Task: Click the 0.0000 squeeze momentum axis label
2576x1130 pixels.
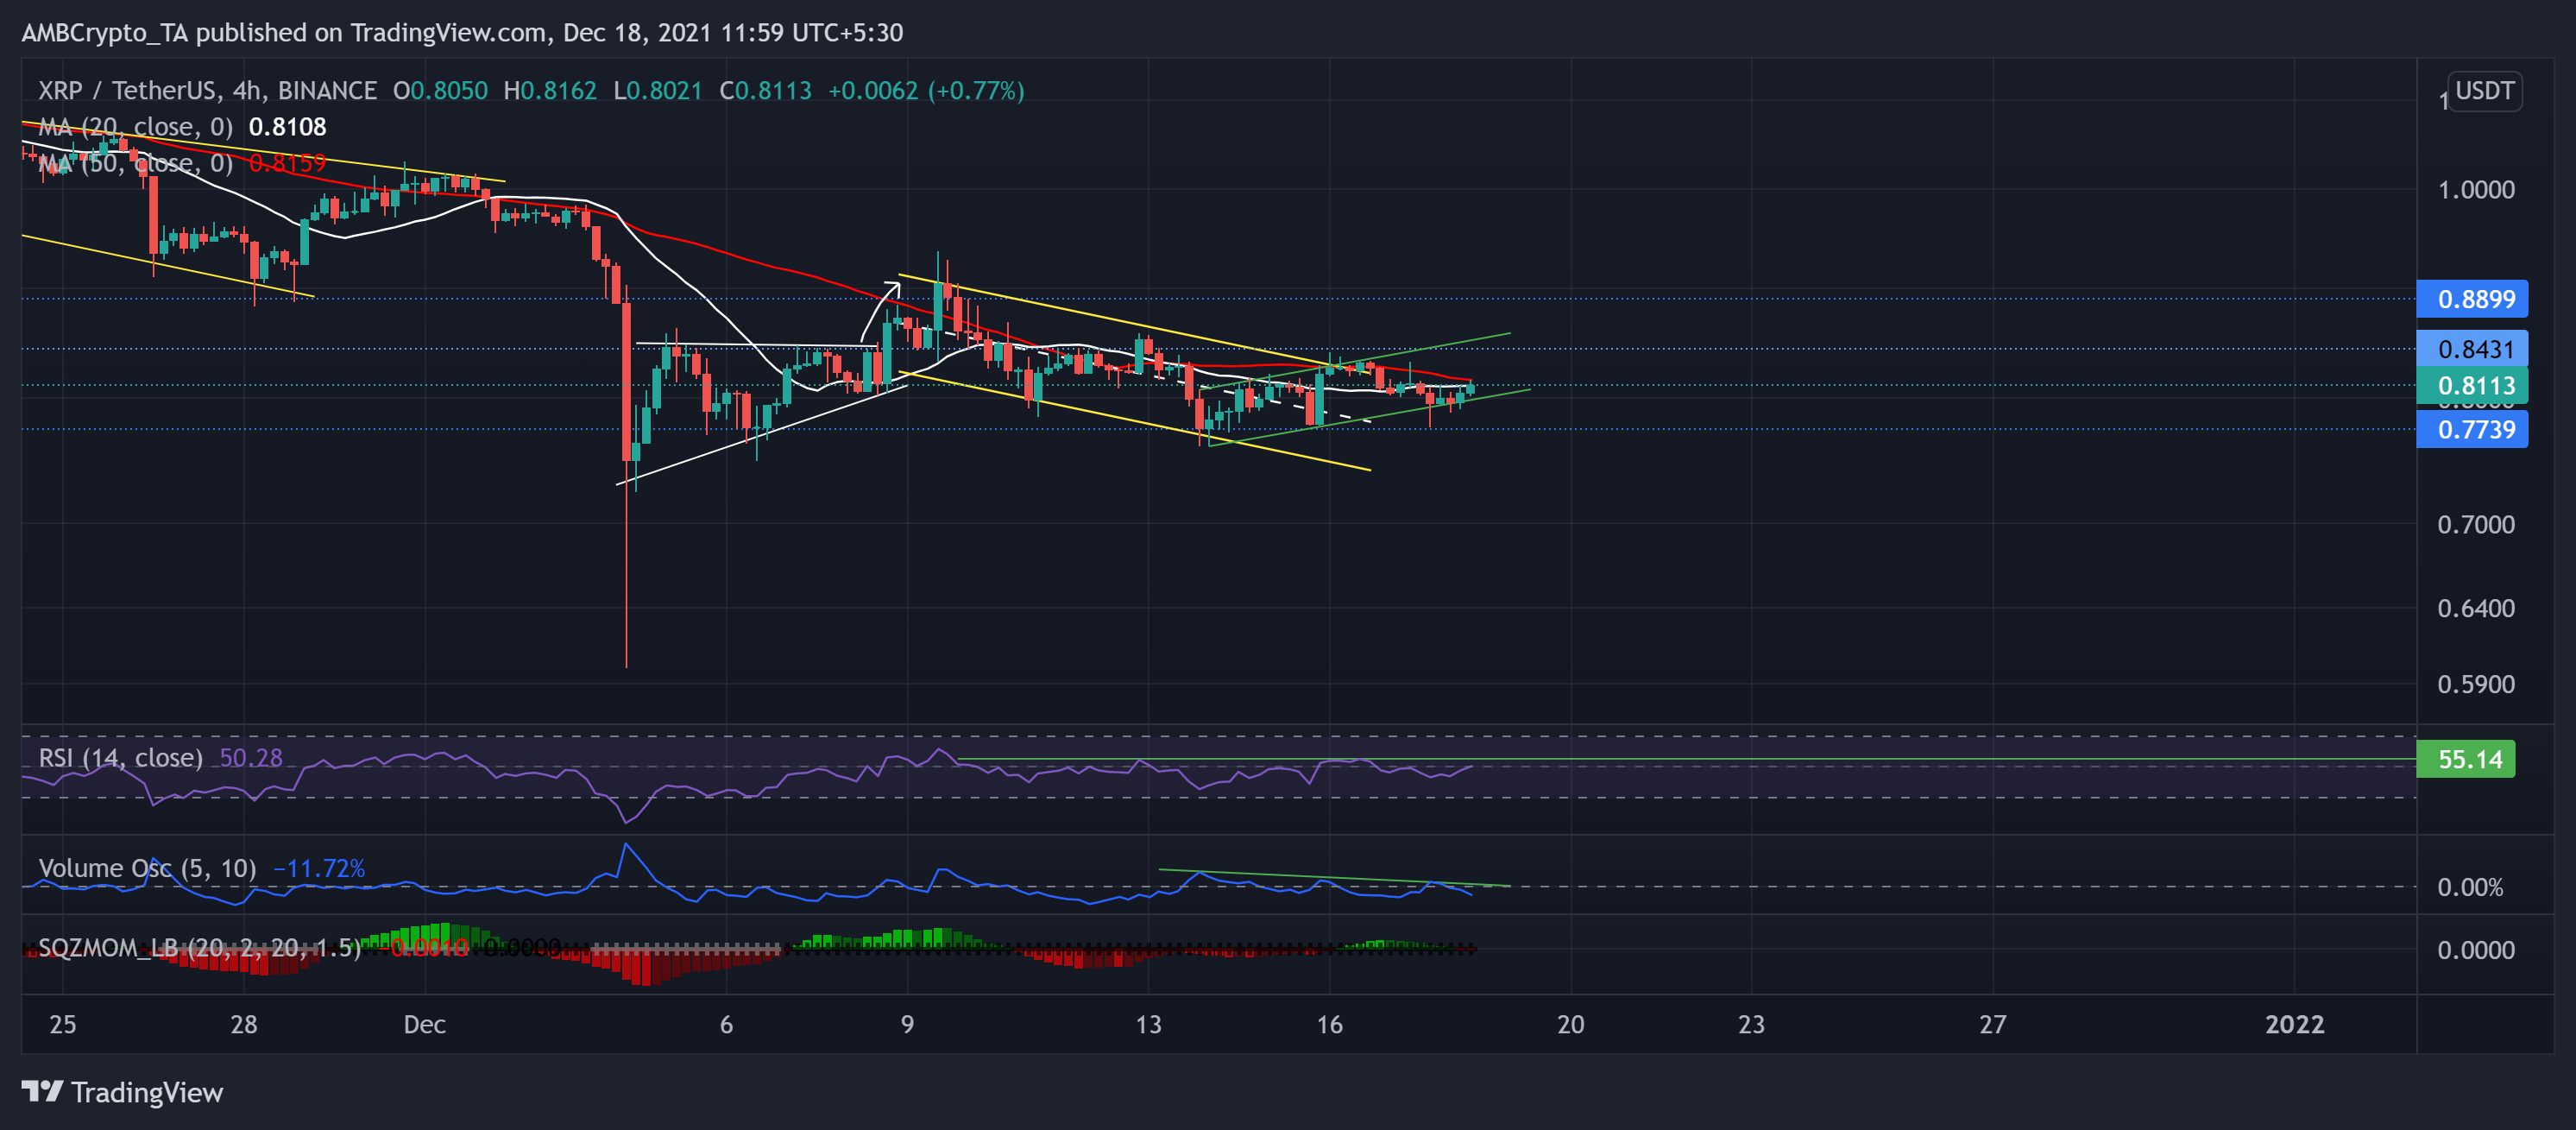Action: [2475, 950]
